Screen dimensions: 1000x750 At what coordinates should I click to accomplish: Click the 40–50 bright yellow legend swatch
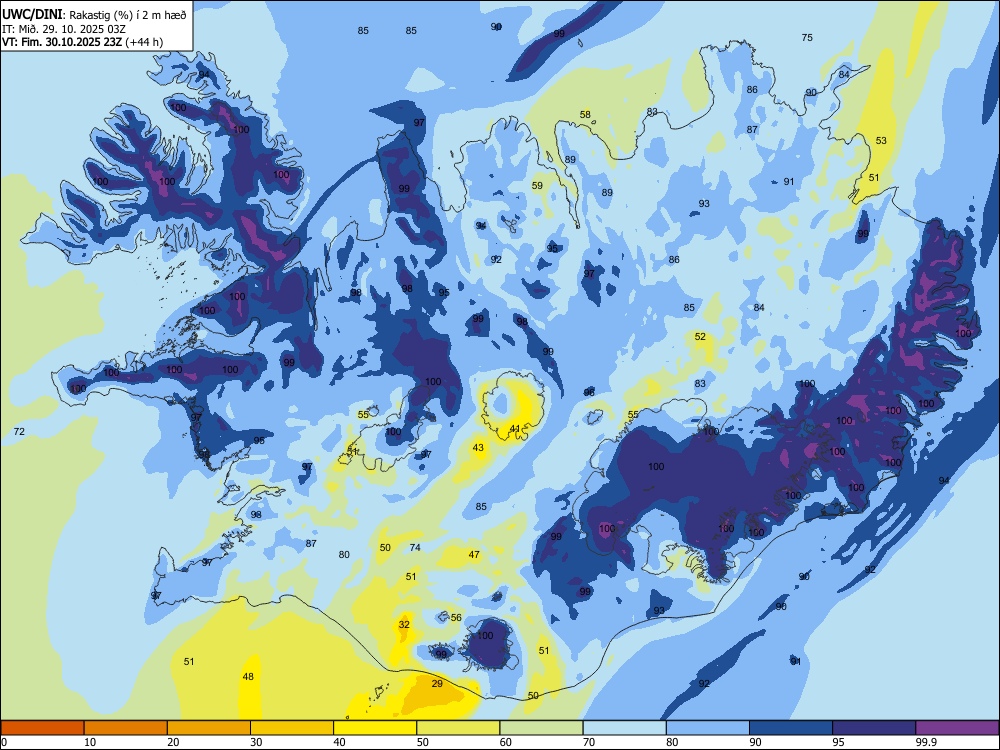tap(375, 728)
